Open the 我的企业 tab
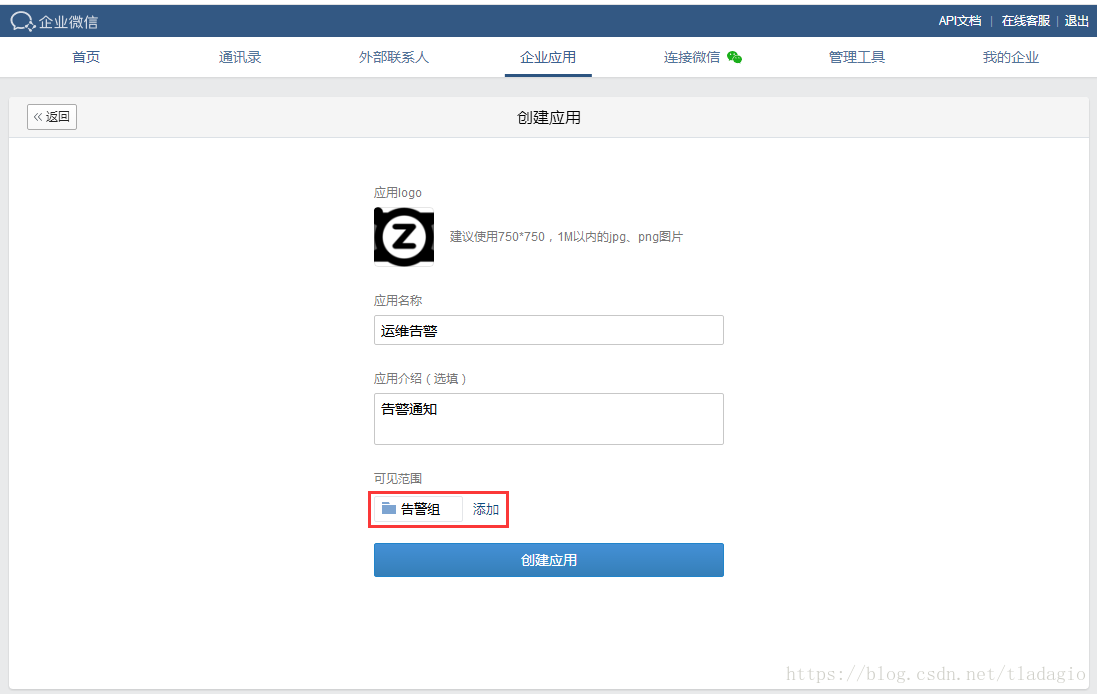This screenshot has height=694, width=1097. 1011,57
